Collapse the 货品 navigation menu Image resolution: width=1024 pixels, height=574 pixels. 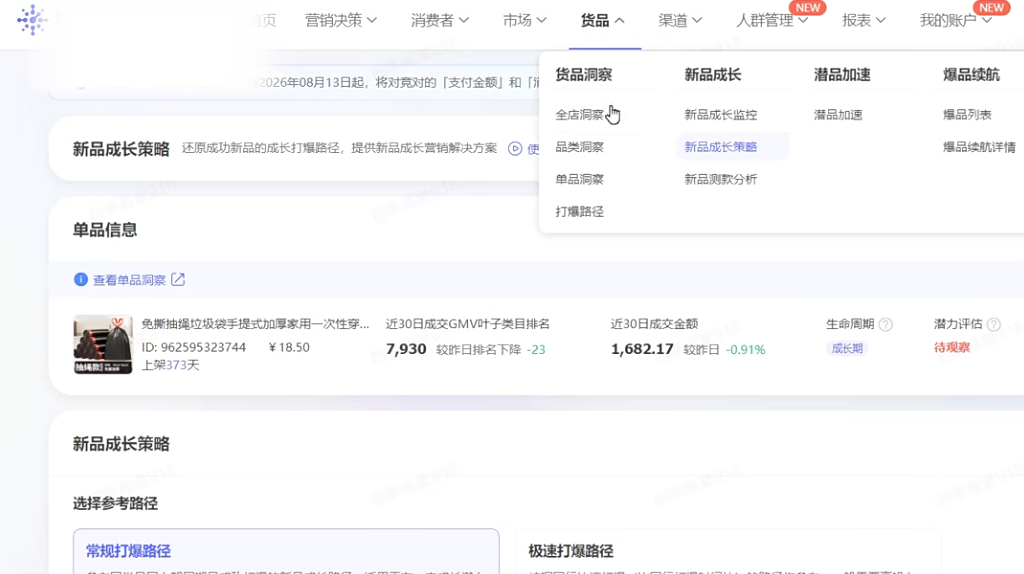(x=603, y=21)
